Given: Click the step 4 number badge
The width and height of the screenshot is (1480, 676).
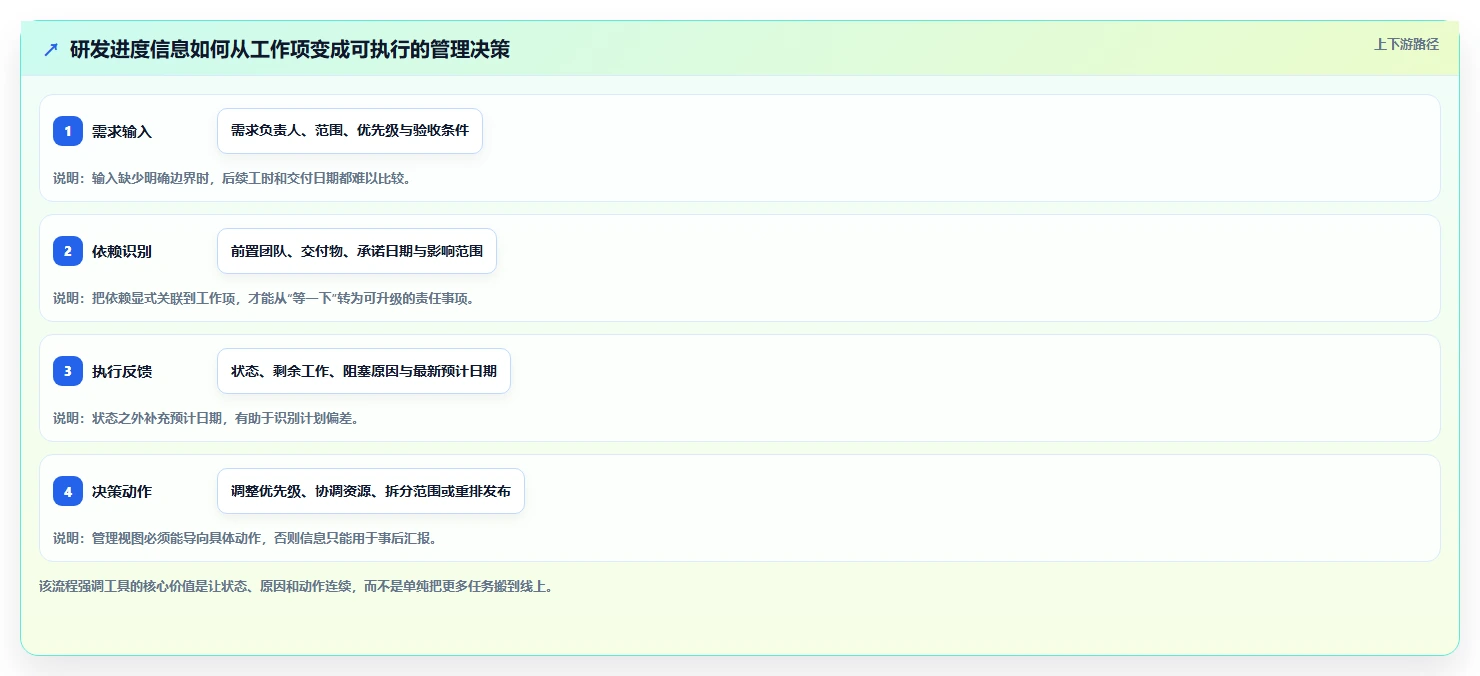Looking at the screenshot, I should 68,491.
